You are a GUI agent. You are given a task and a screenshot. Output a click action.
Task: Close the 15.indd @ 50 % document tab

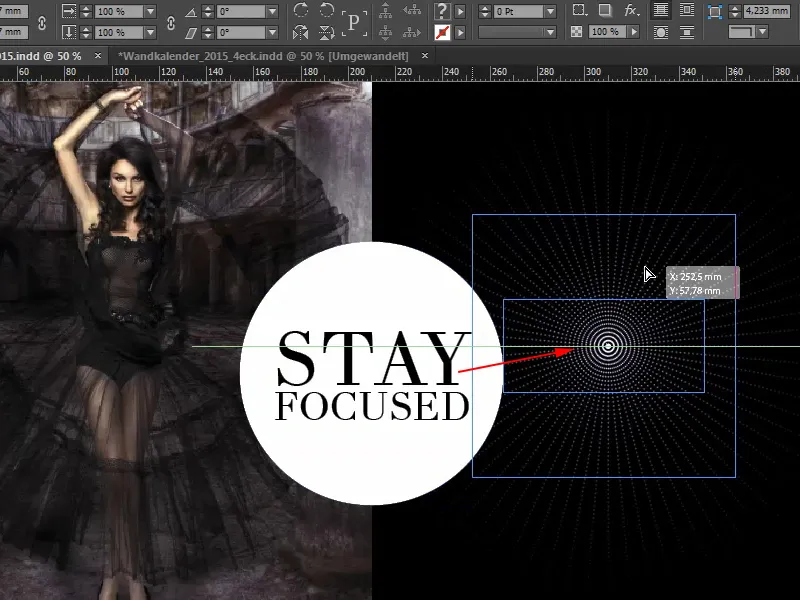point(98,56)
